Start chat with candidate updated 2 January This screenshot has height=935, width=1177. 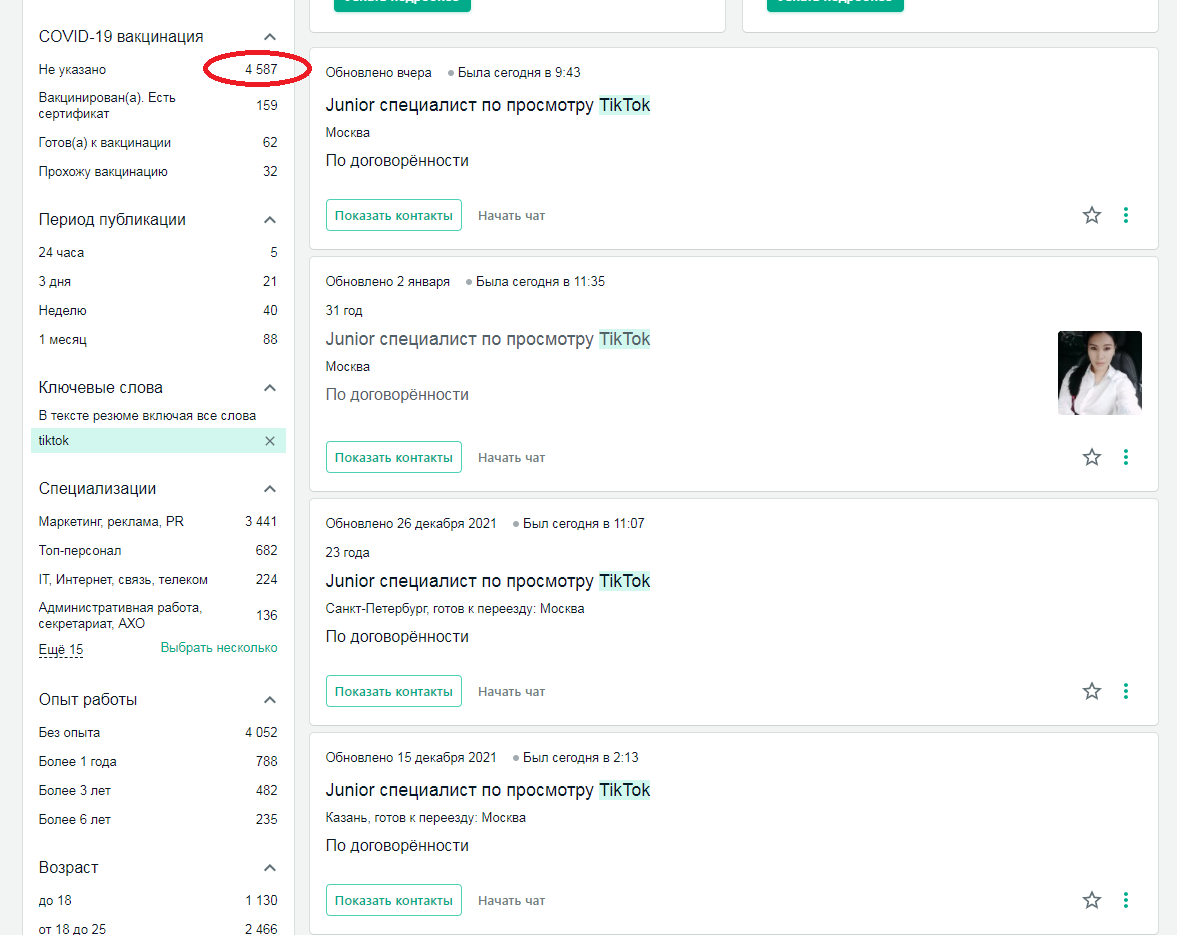[x=511, y=457]
